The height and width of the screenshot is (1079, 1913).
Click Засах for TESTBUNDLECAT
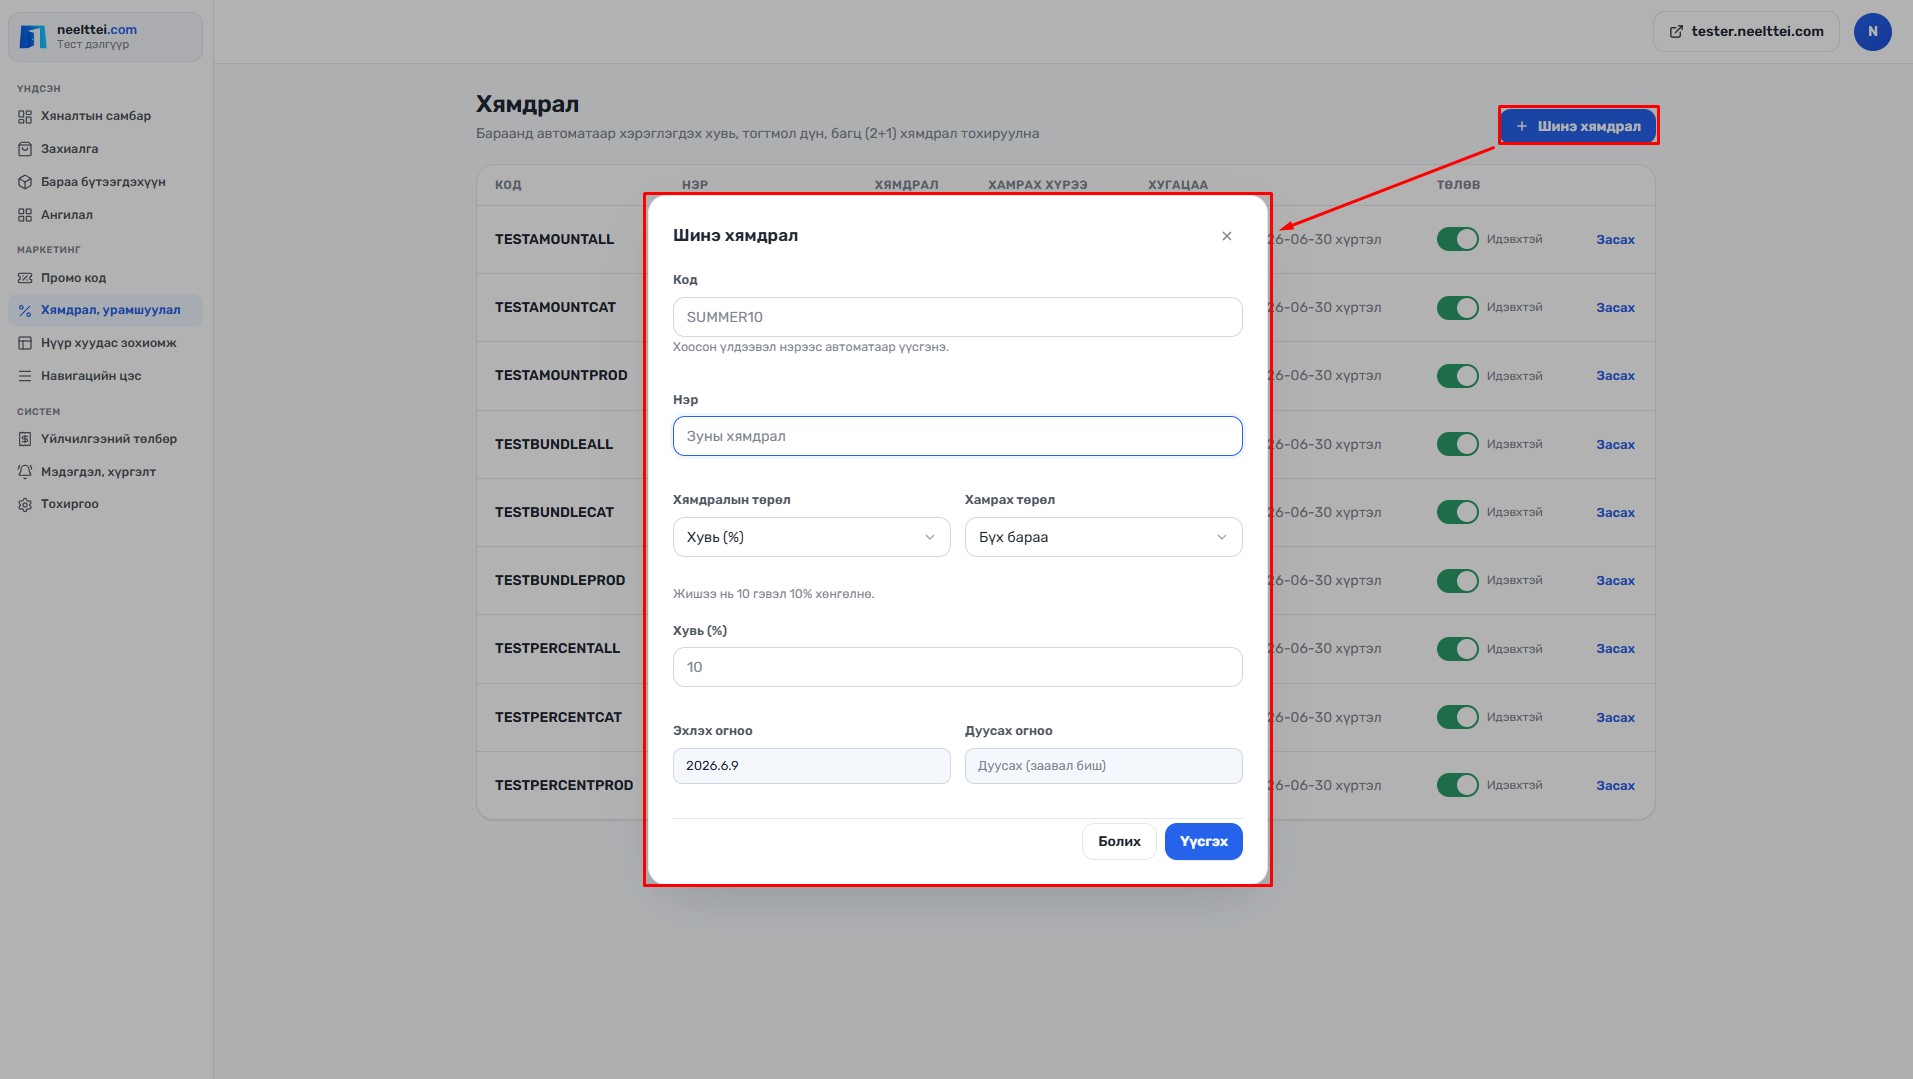point(1615,513)
